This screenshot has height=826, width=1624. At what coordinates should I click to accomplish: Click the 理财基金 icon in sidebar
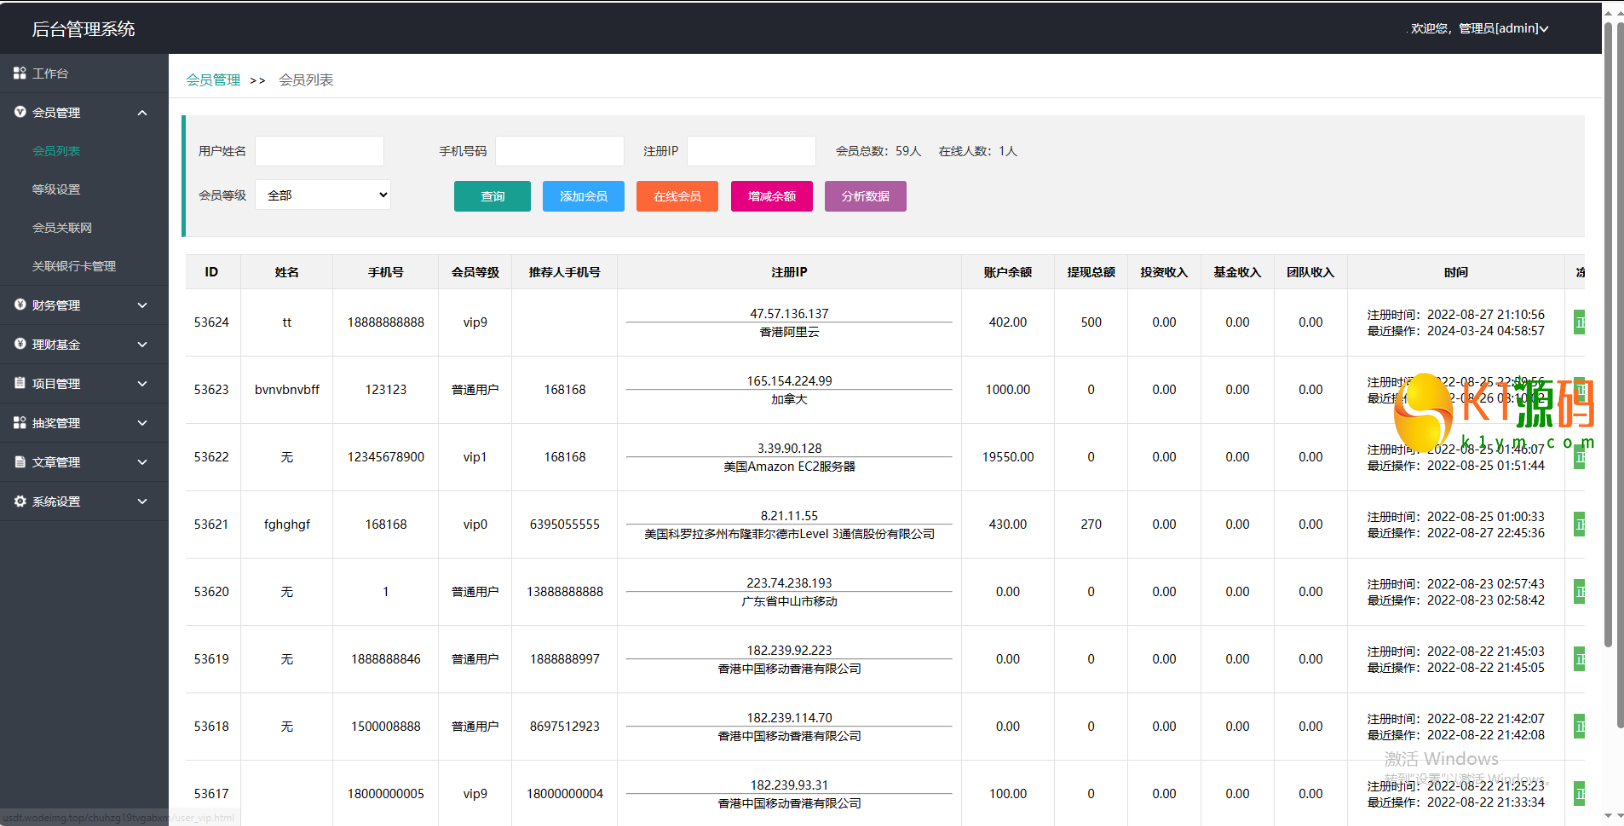point(19,344)
